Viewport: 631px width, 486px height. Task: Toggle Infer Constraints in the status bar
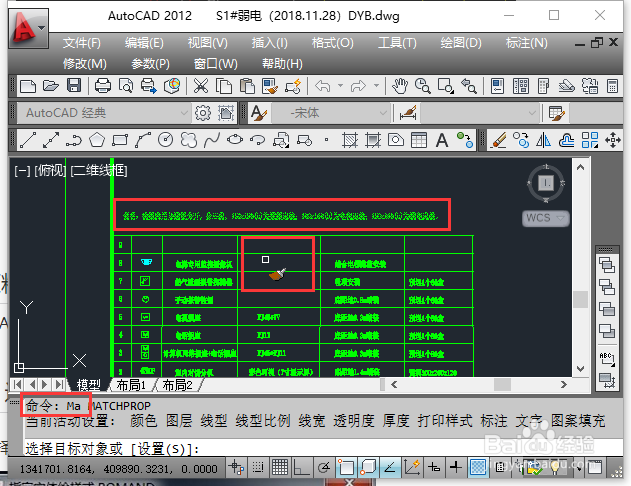(236, 467)
